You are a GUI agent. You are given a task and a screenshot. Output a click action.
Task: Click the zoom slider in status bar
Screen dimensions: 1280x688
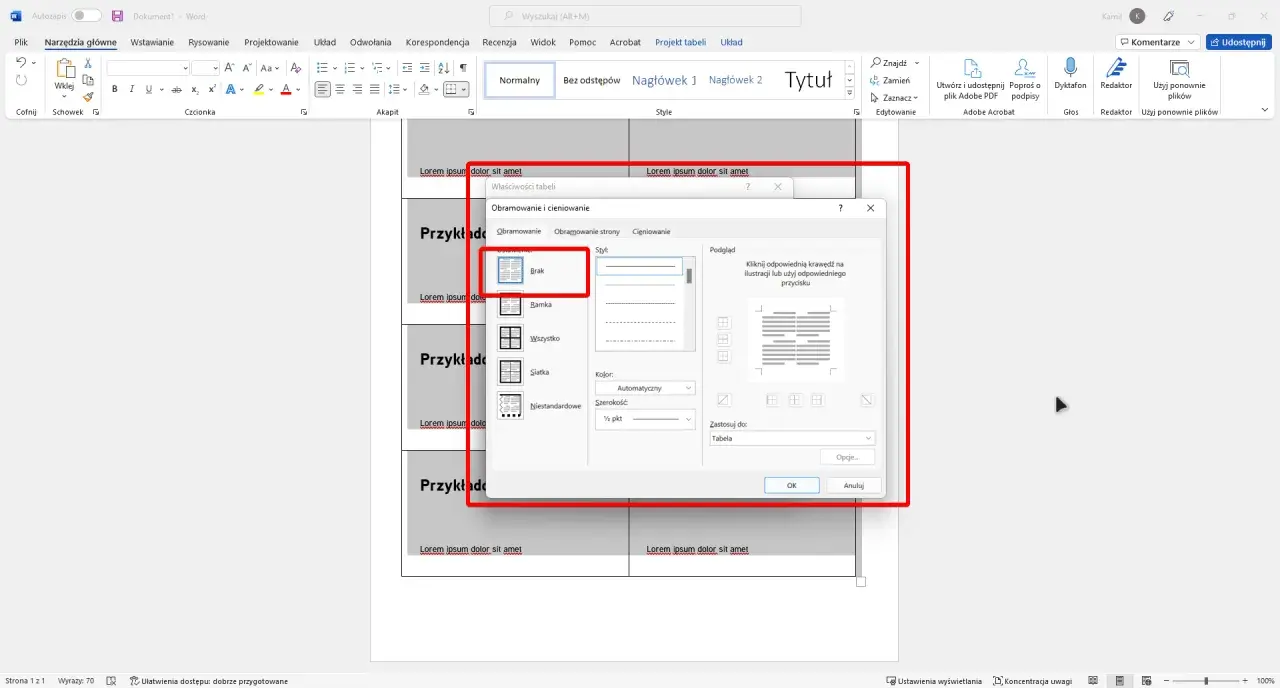[1205, 681]
